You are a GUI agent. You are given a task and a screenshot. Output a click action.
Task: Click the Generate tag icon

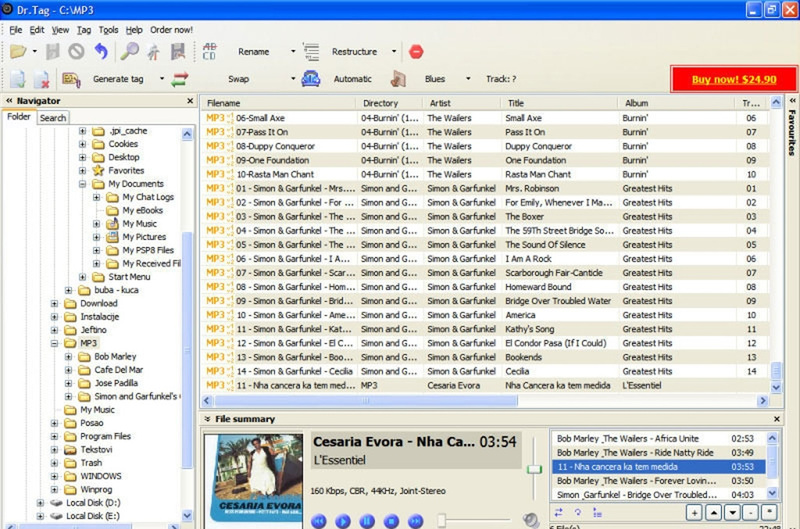coord(71,79)
